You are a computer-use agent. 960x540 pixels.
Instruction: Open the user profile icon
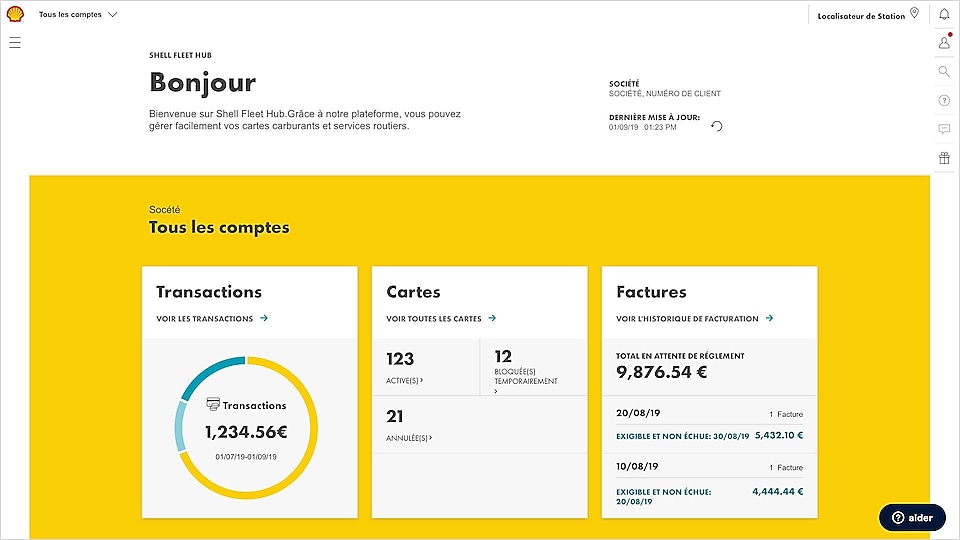944,43
